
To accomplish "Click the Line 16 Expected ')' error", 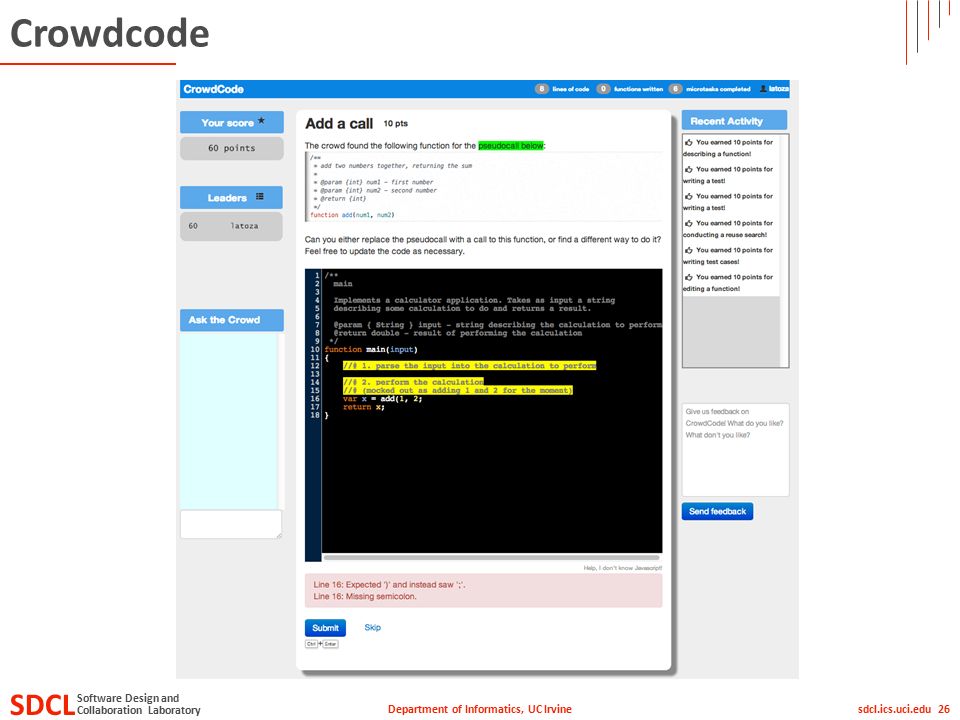I will 389,585.
